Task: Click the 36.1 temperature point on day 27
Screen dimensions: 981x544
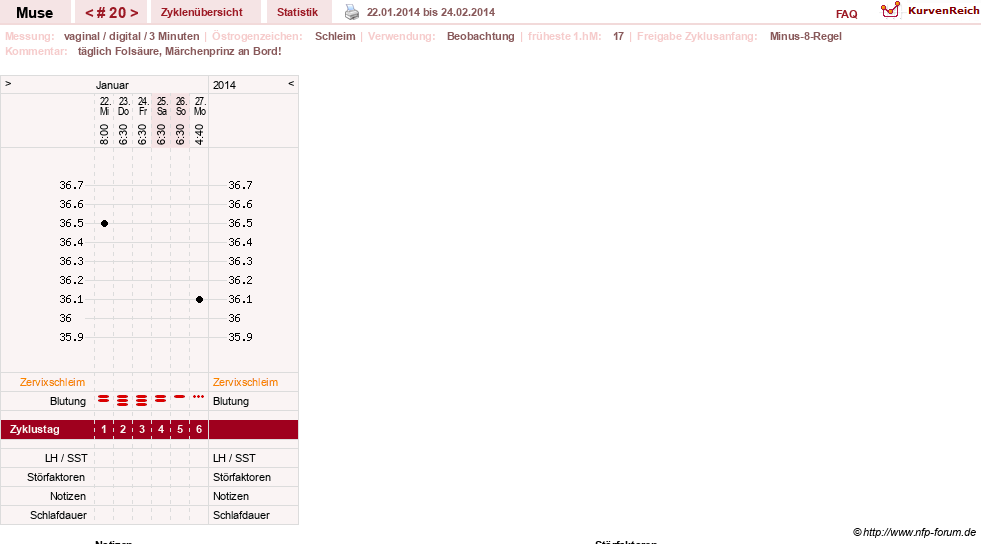Action: [x=200, y=300]
